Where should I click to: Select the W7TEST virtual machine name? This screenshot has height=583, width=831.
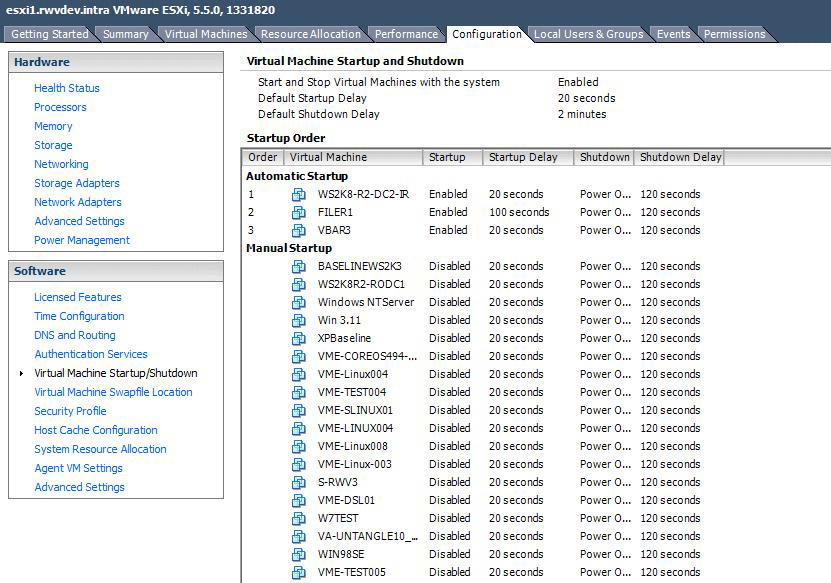(338, 519)
